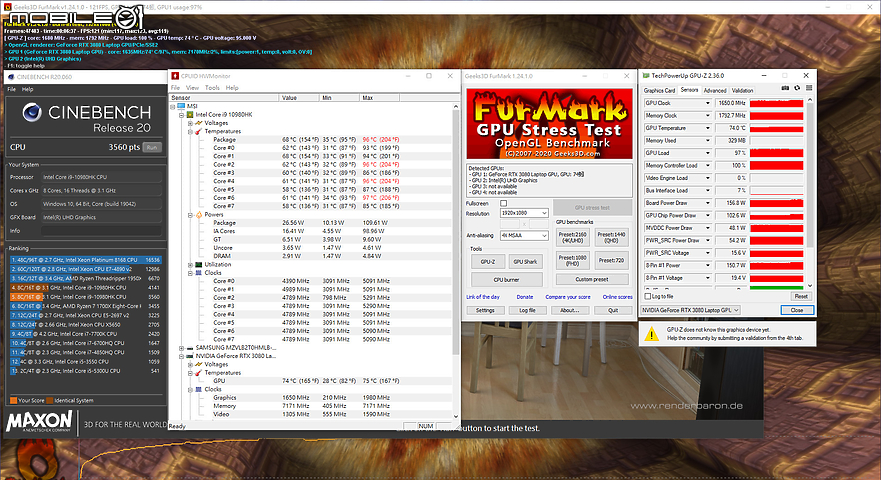Click the Cinebench sphere logo
The height and width of the screenshot is (480, 881).
coord(30,116)
